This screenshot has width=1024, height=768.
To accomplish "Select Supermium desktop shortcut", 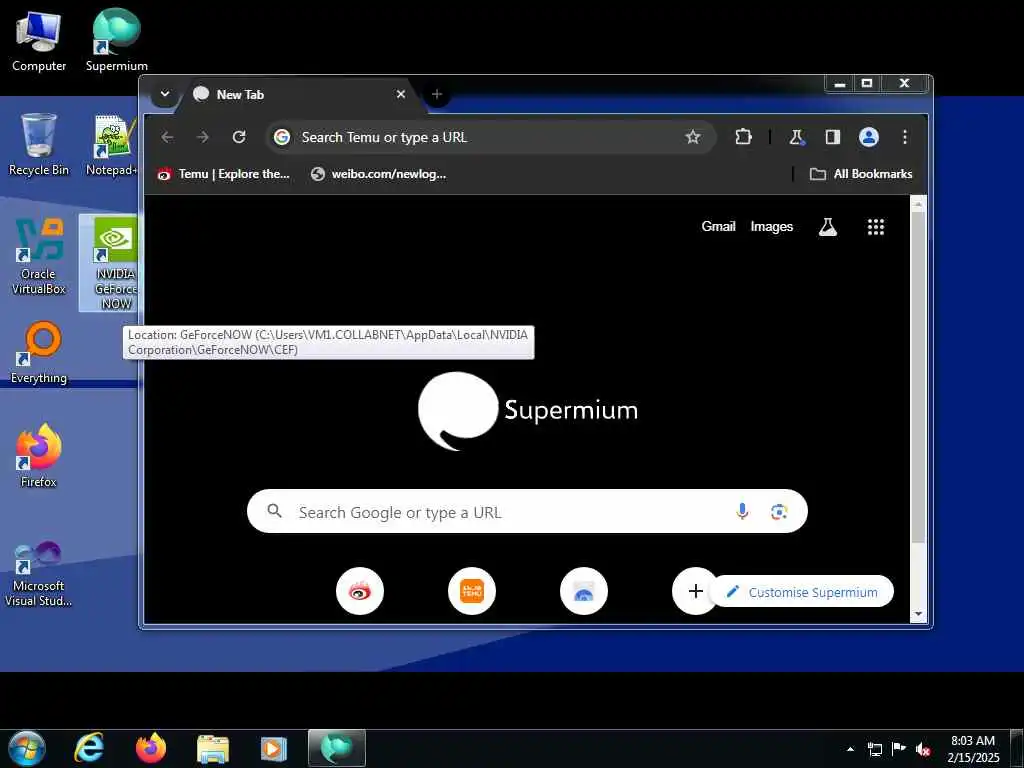I will coord(117,40).
